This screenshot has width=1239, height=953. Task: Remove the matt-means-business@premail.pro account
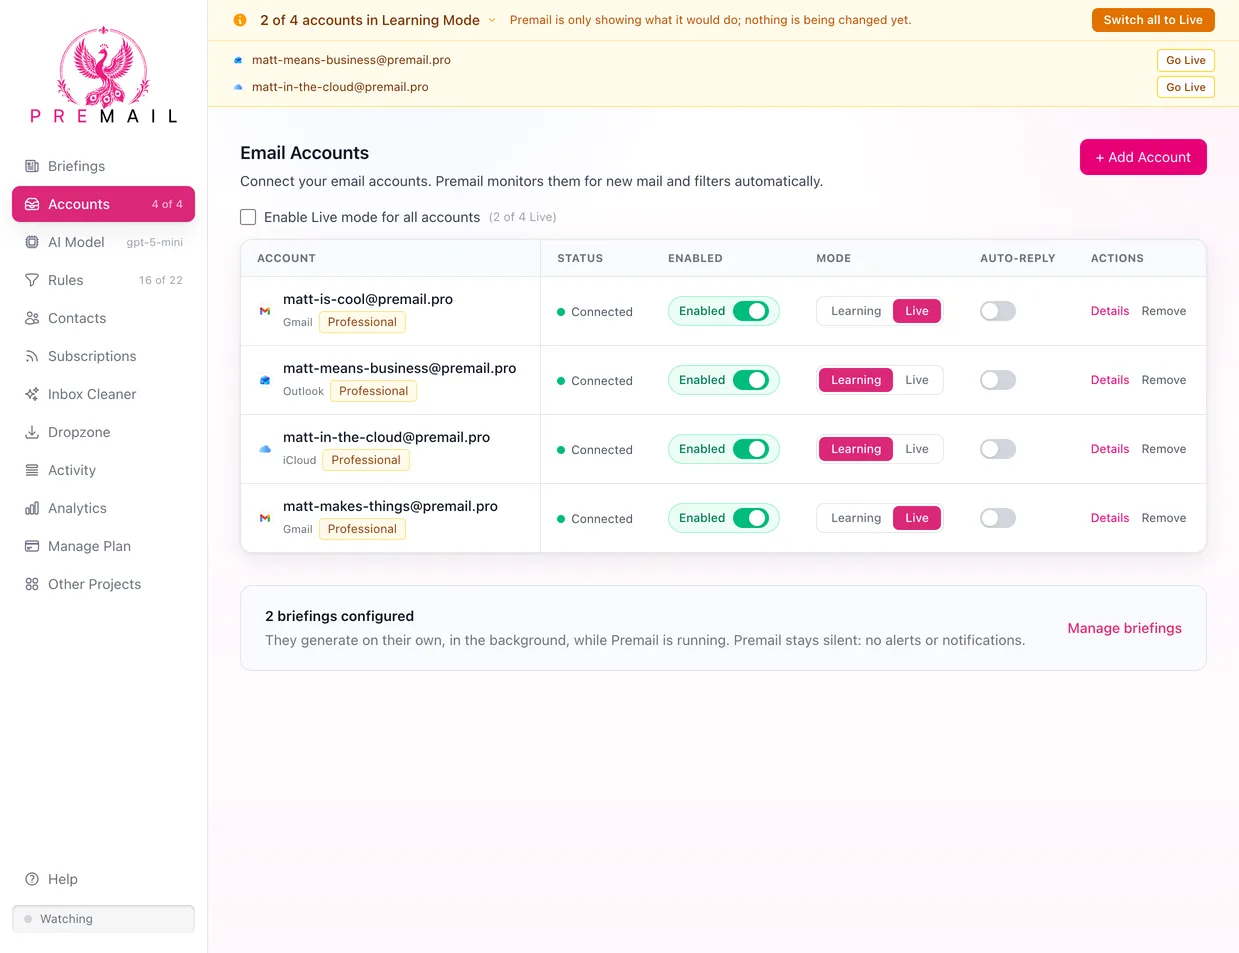tap(1164, 380)
